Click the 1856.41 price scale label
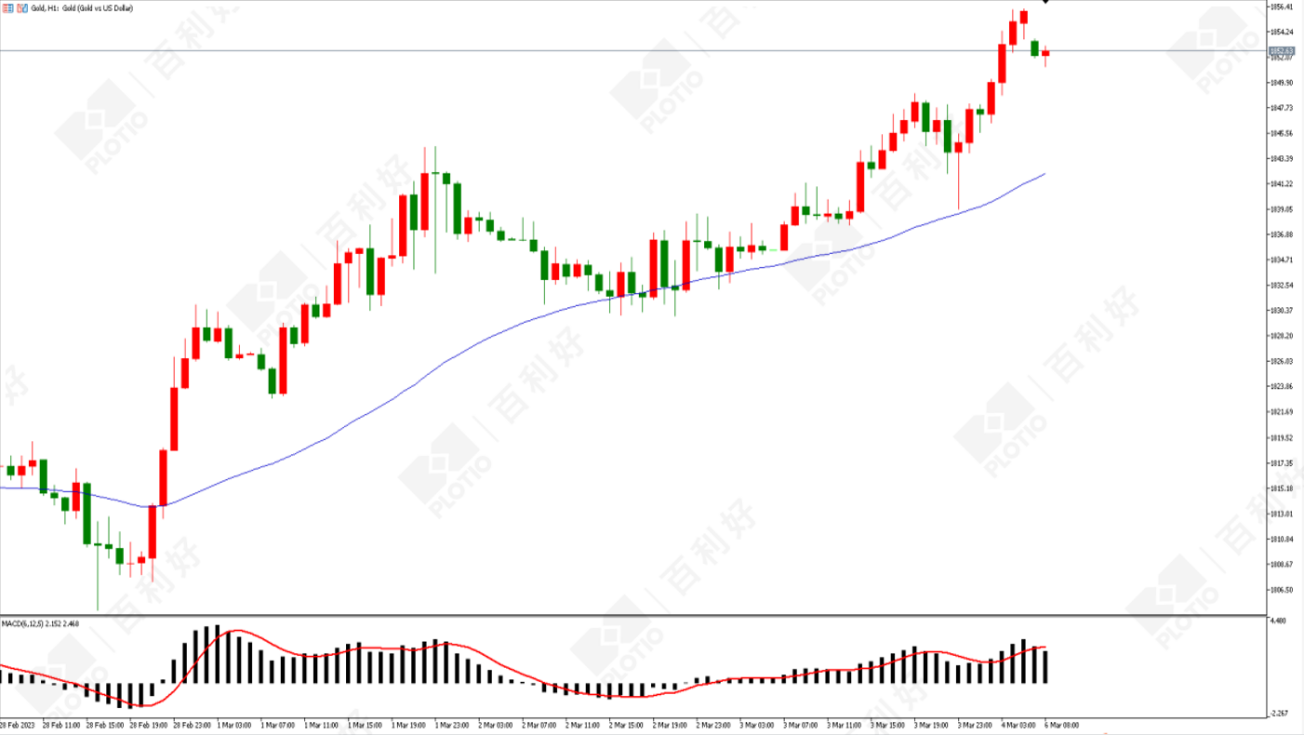1304x735 pixels. tap(1281, 6)
